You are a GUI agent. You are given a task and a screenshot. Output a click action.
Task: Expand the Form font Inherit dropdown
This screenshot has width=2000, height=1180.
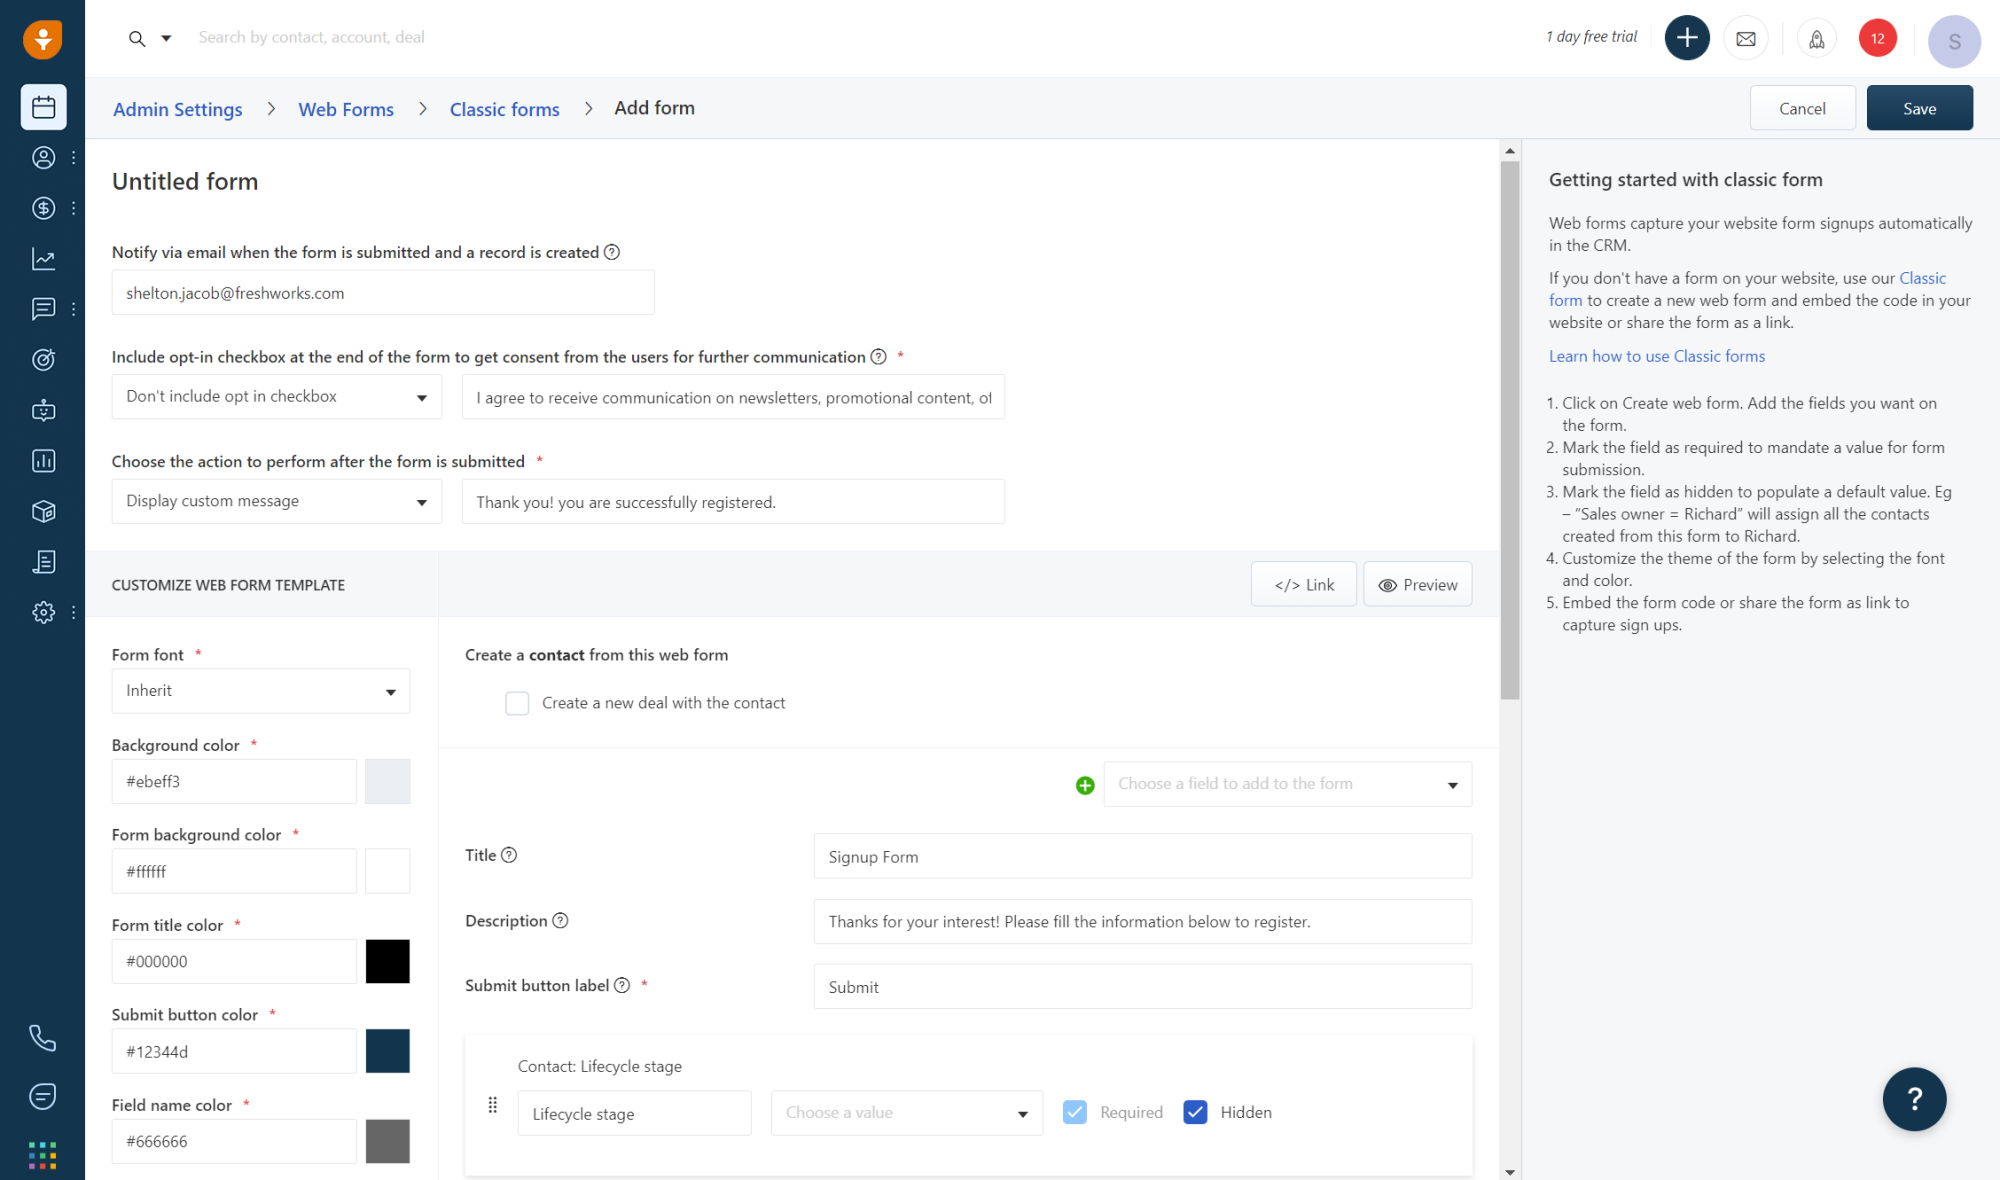pos(260,691)
